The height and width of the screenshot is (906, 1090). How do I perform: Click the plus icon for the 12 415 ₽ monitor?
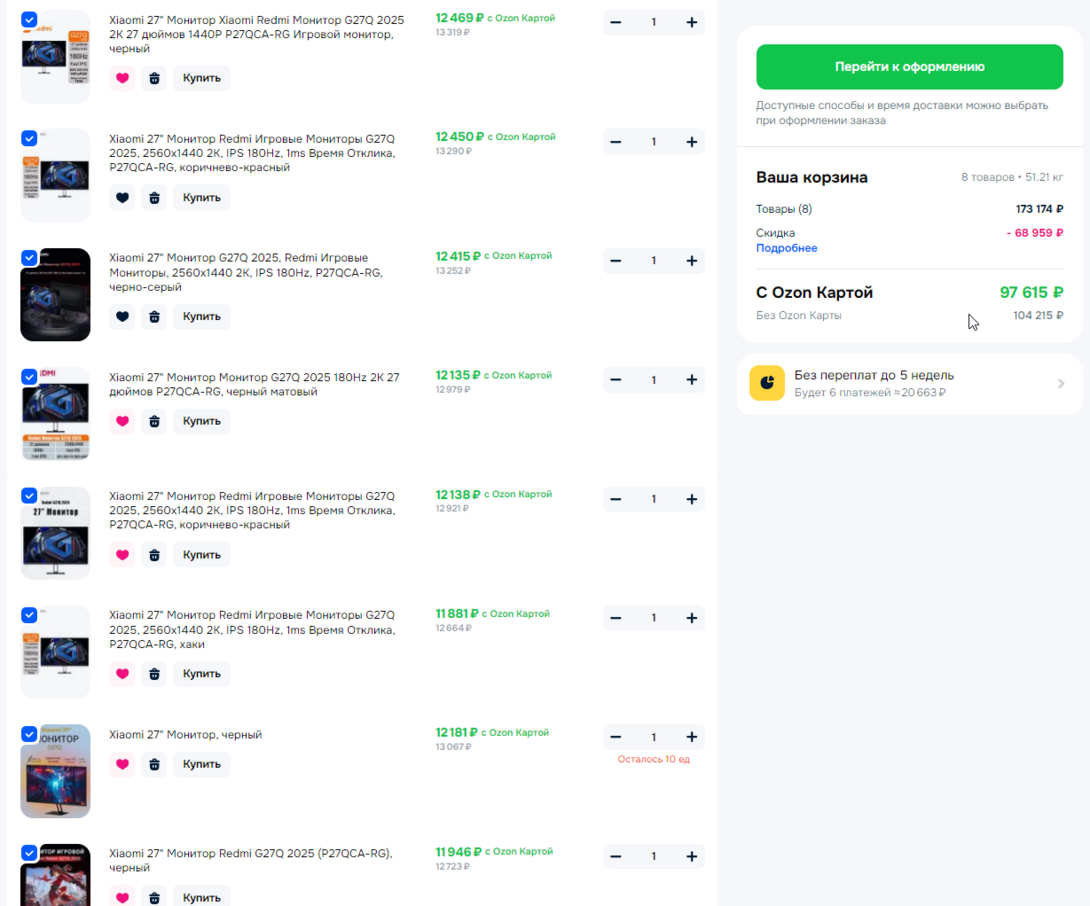click(691, 261)
